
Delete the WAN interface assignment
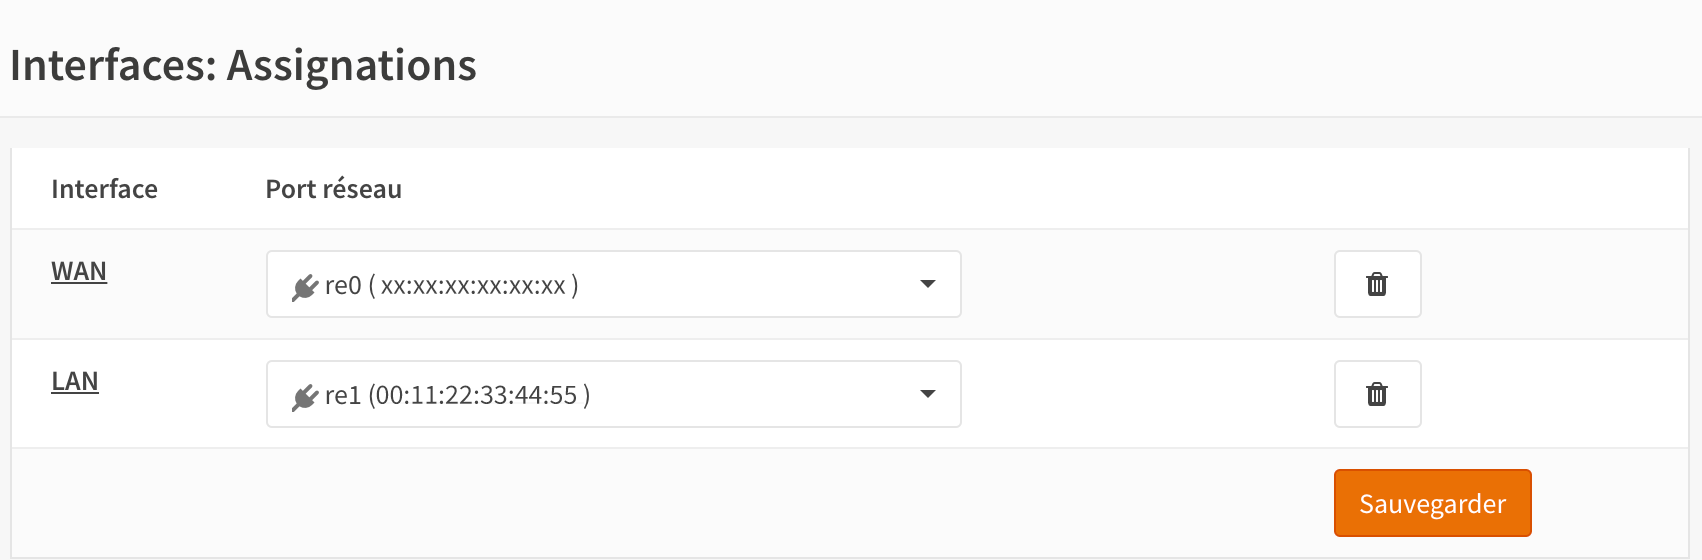(1377, 284)
